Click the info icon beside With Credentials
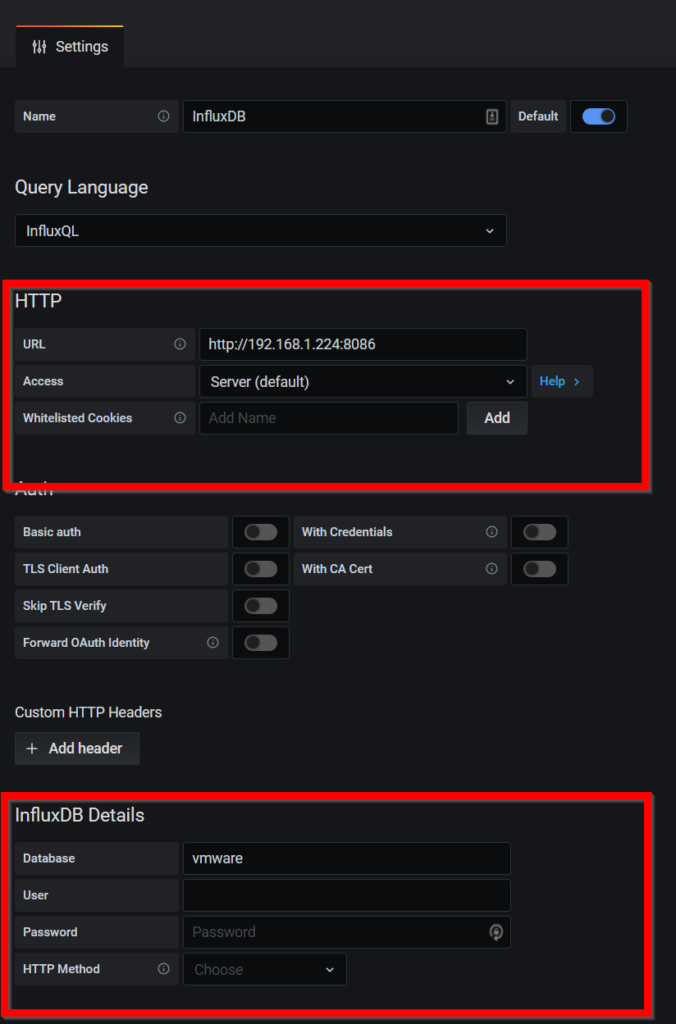 coord(492,532)
